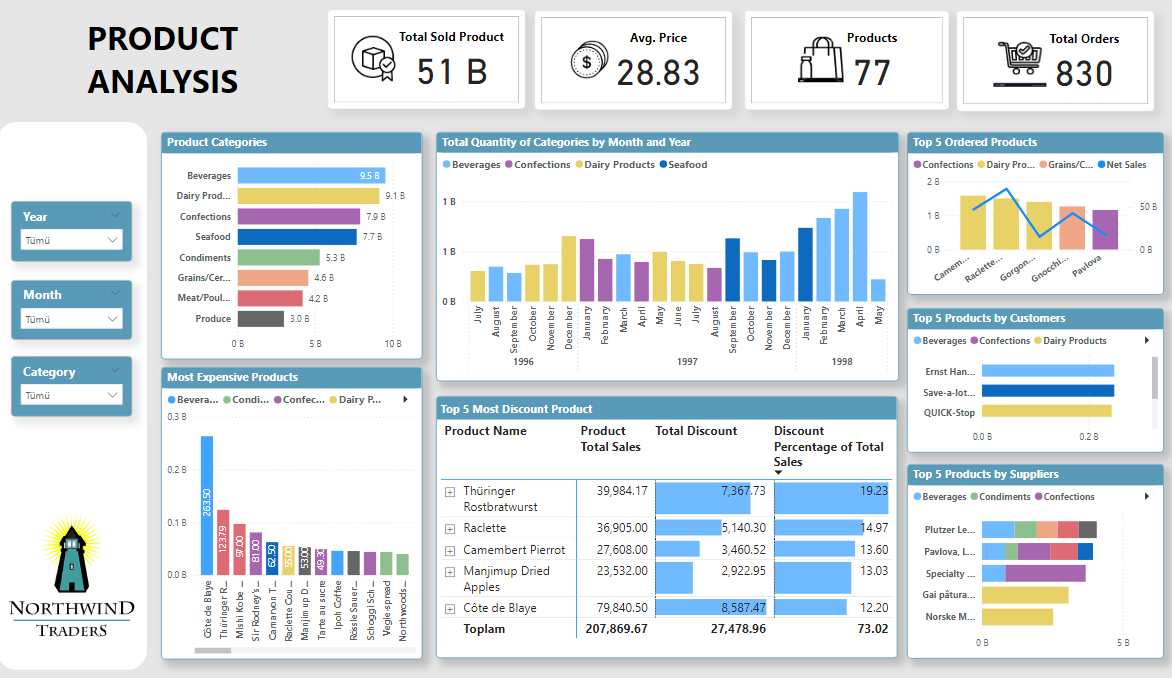This screenshot has height=678, width=1172.
Task: Expand the Camembert Pierrot row
Action: click(450, 551)
